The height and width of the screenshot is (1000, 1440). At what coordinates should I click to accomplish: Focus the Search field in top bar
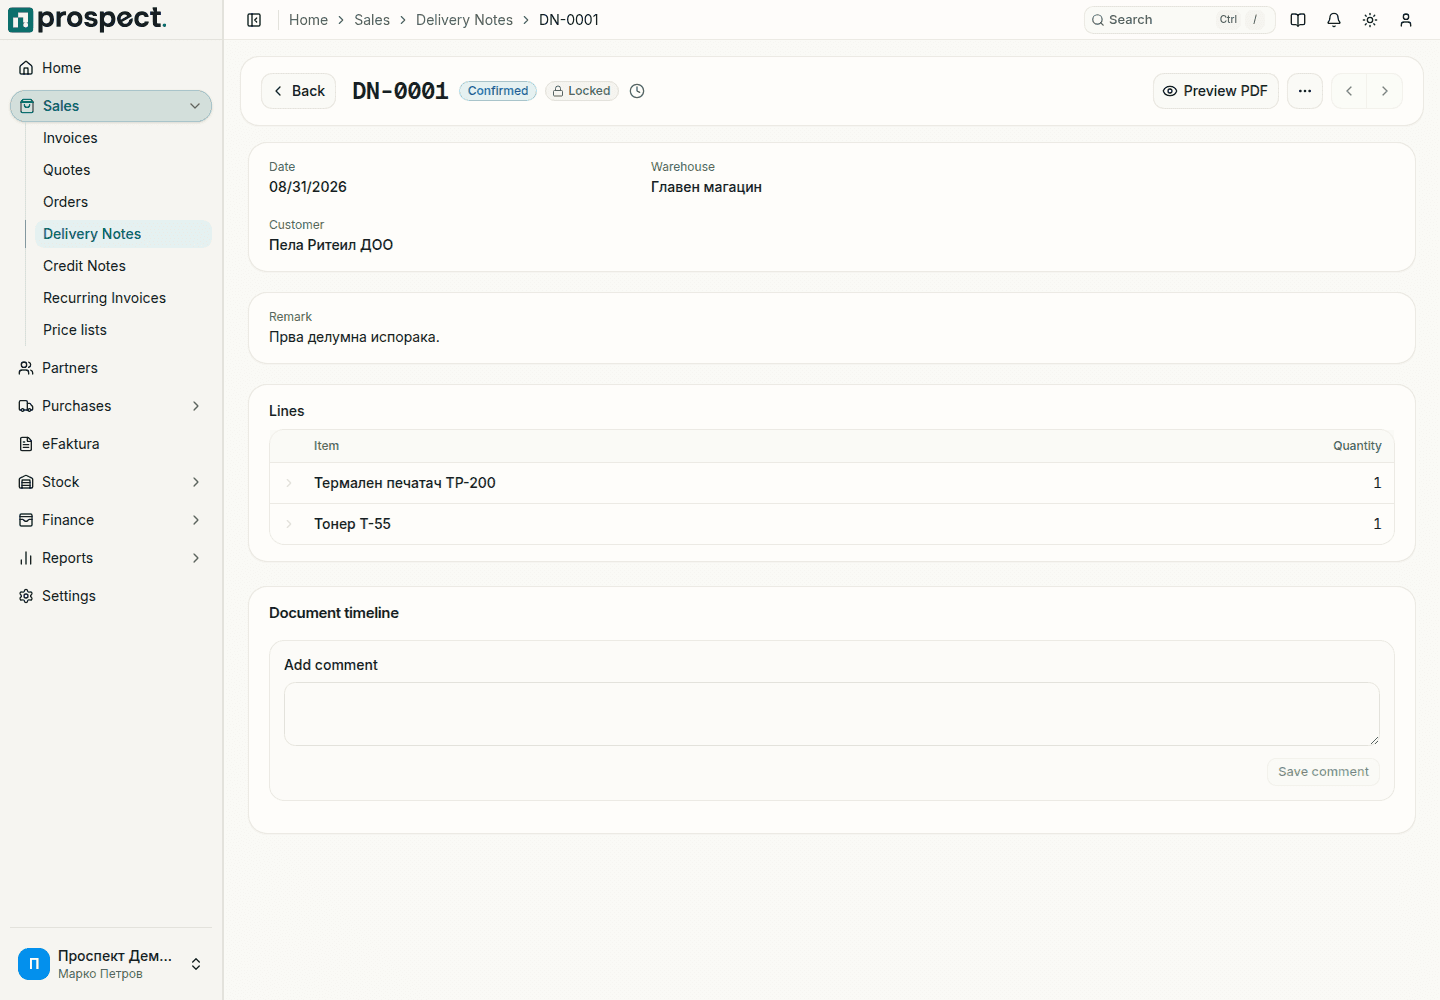click(1179, 20)
